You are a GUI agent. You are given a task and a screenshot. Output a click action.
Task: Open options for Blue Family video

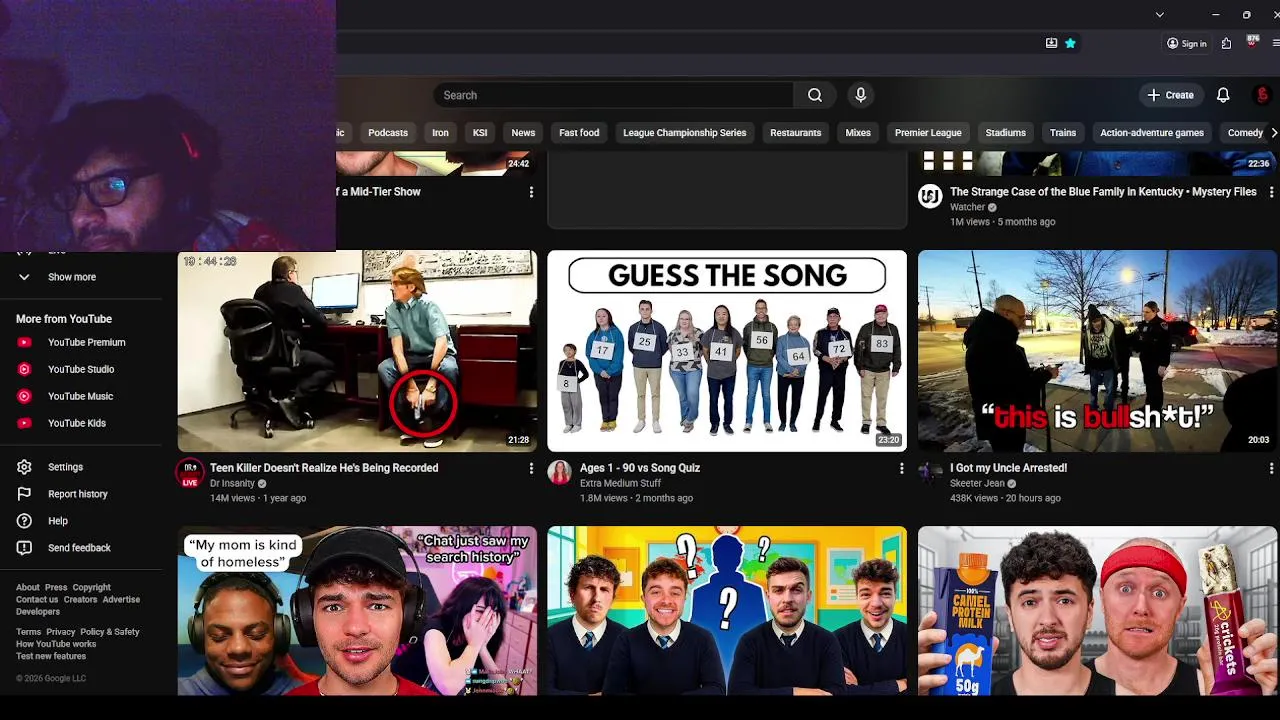1271,192
